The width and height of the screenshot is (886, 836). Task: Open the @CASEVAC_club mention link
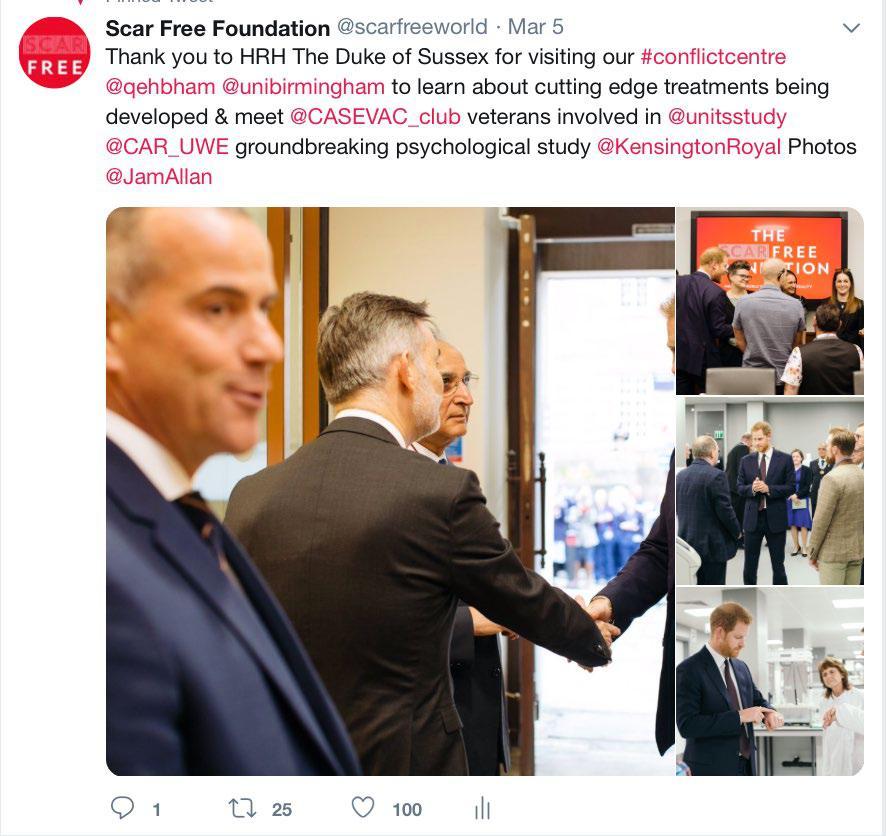point(375,117)
